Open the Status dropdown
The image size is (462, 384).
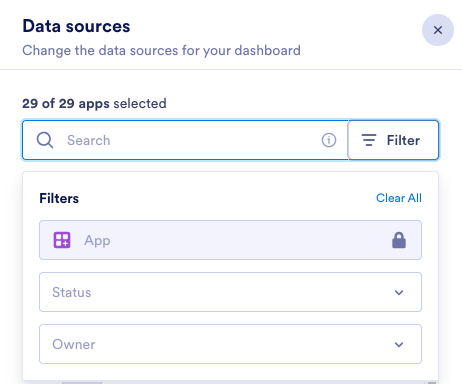[x=230, y=292]
